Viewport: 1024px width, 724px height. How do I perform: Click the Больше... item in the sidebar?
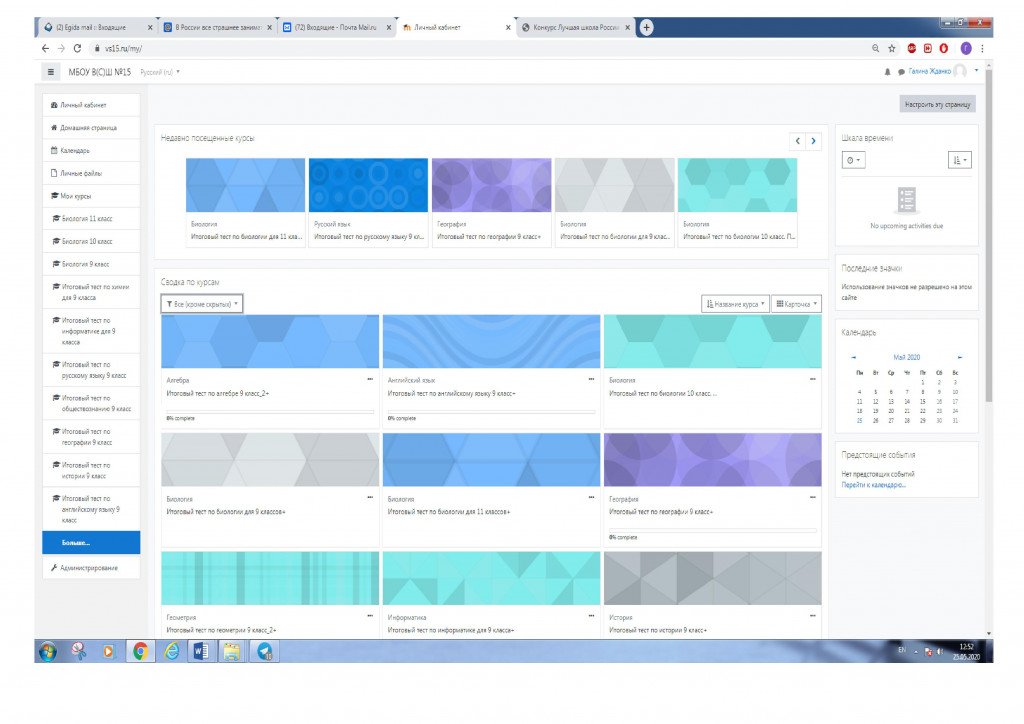91,543
